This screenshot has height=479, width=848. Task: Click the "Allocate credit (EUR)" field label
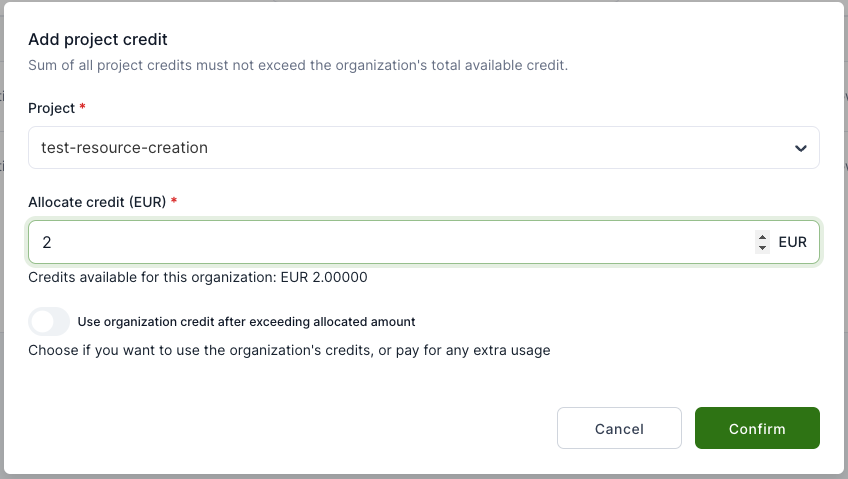[97, 202]
